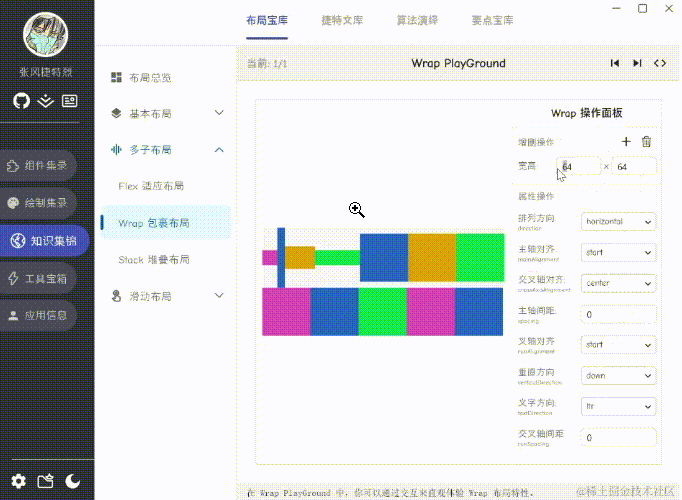Open the settings gear at sidebar bottom
This screenshot has width=682, height=500.
(19, 481)
